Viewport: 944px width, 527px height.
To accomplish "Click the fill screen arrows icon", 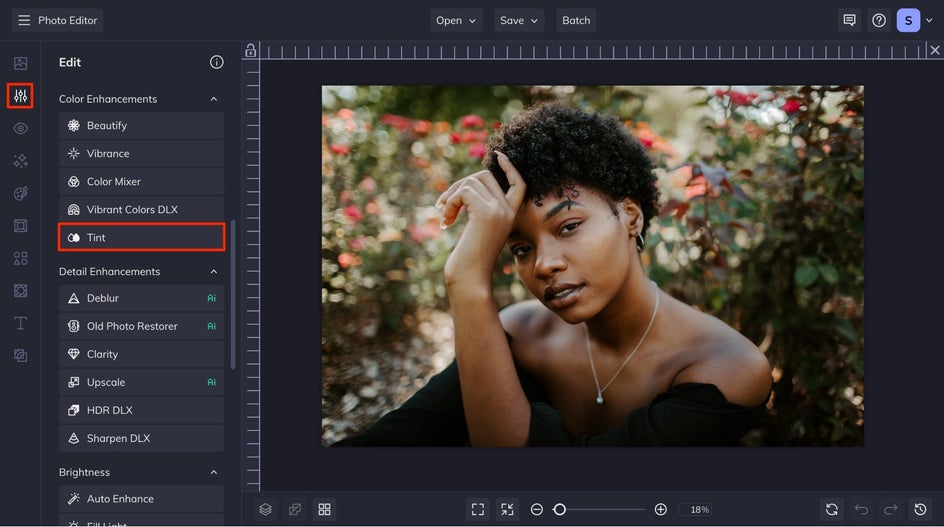I will click(508, 510).
